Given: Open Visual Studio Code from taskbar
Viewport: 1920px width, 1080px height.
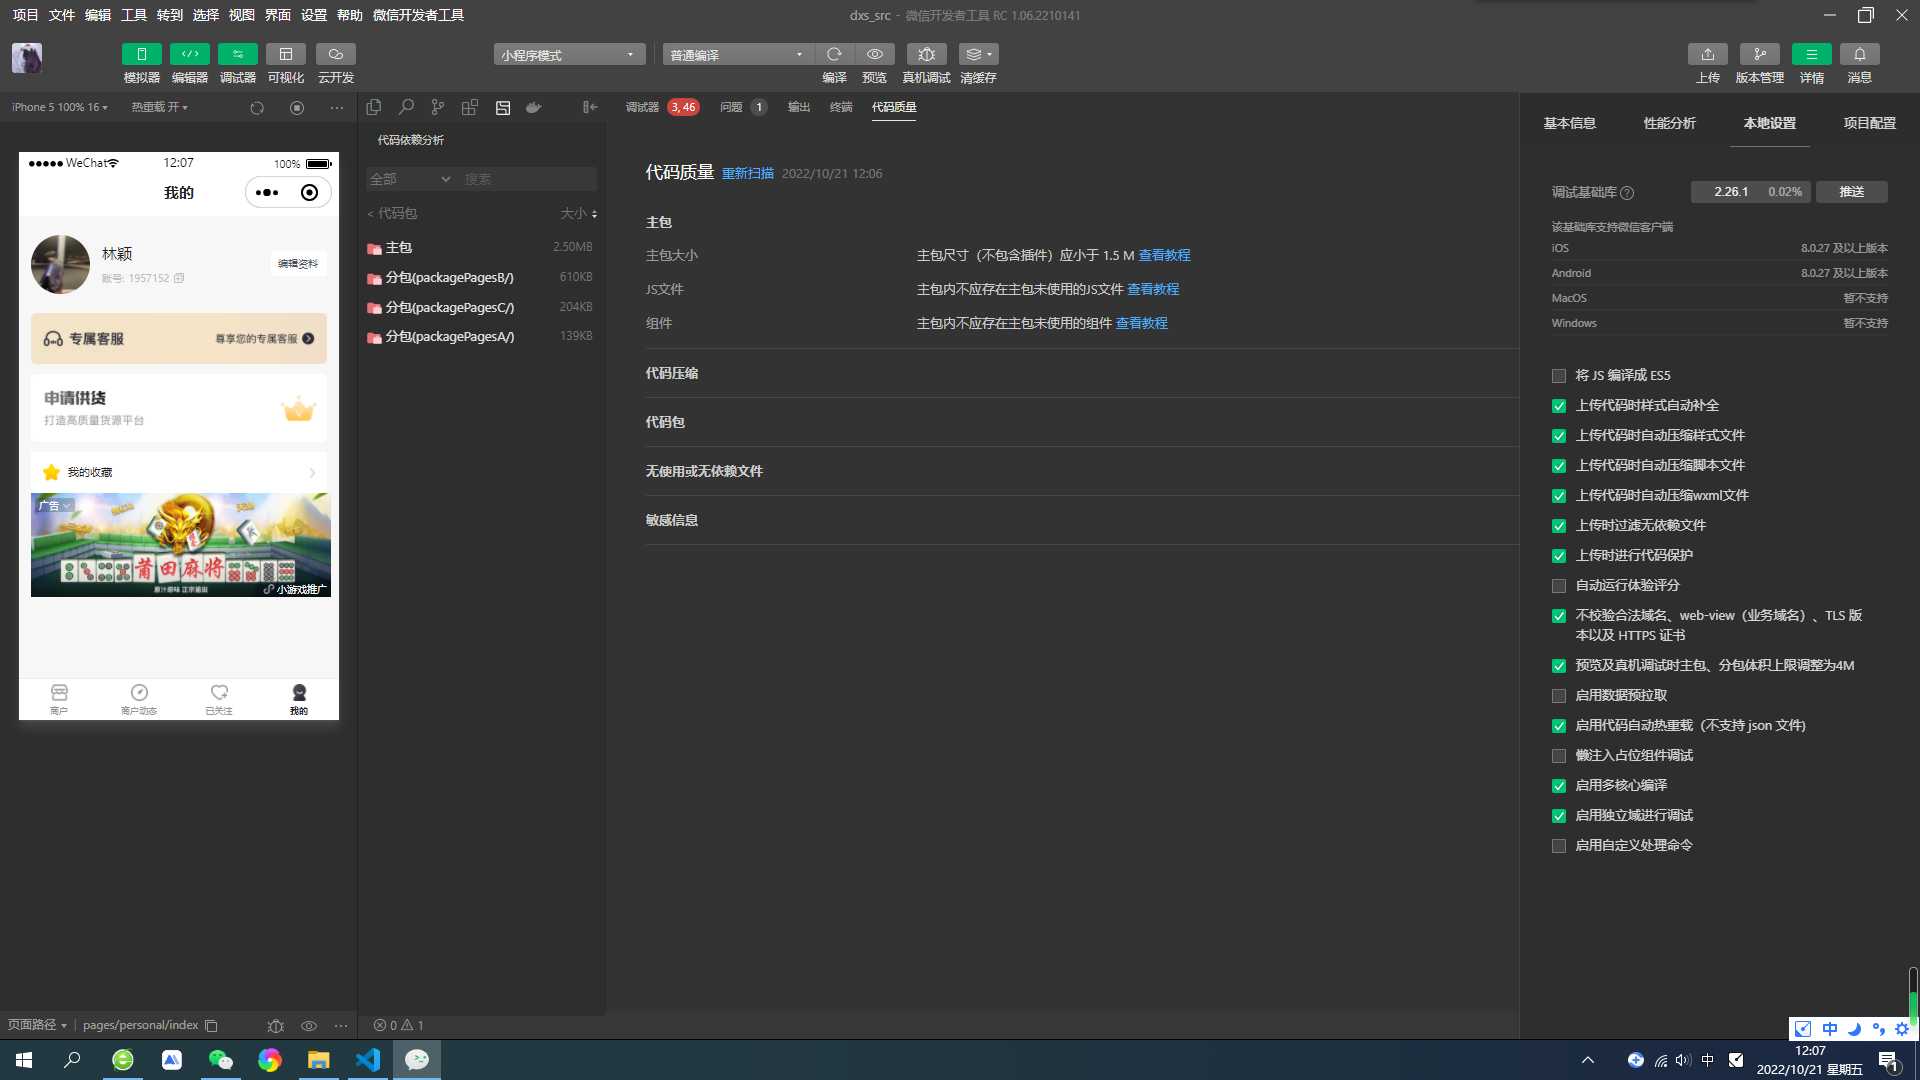Looking at the screenshot, I should coord(367,1059).
